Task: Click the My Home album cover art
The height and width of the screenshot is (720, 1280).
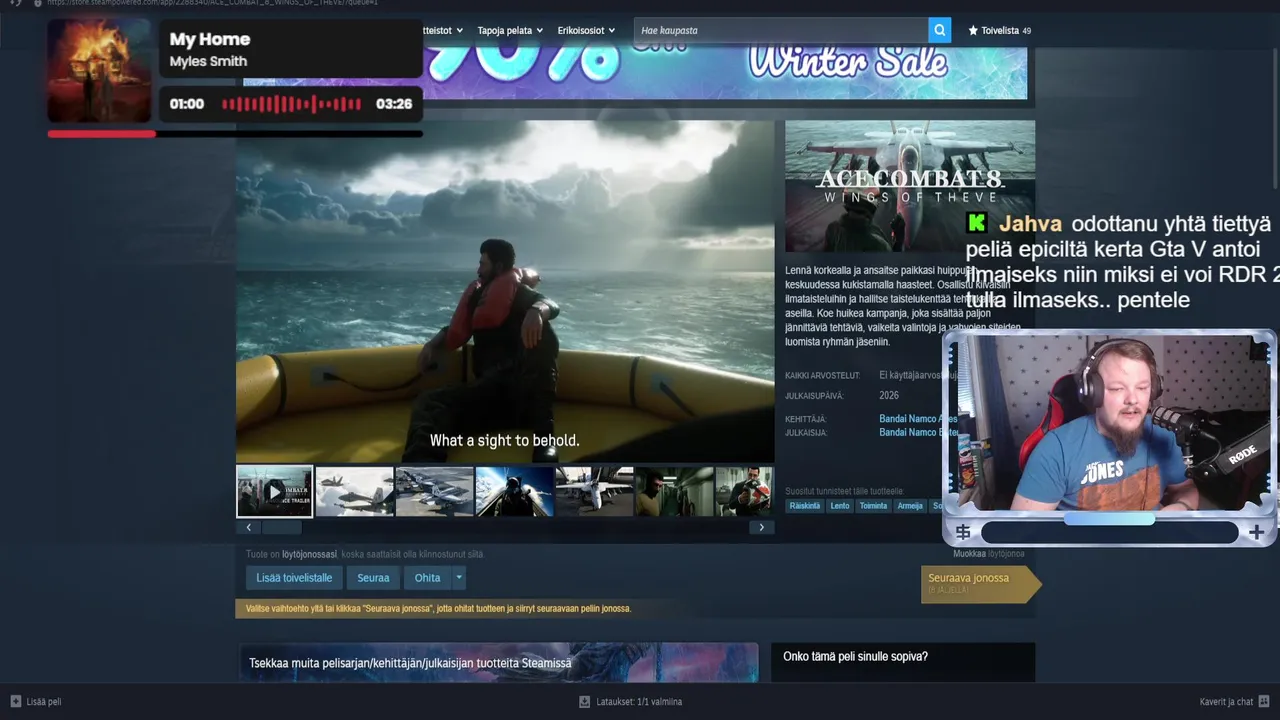Action: pos(99,70)
